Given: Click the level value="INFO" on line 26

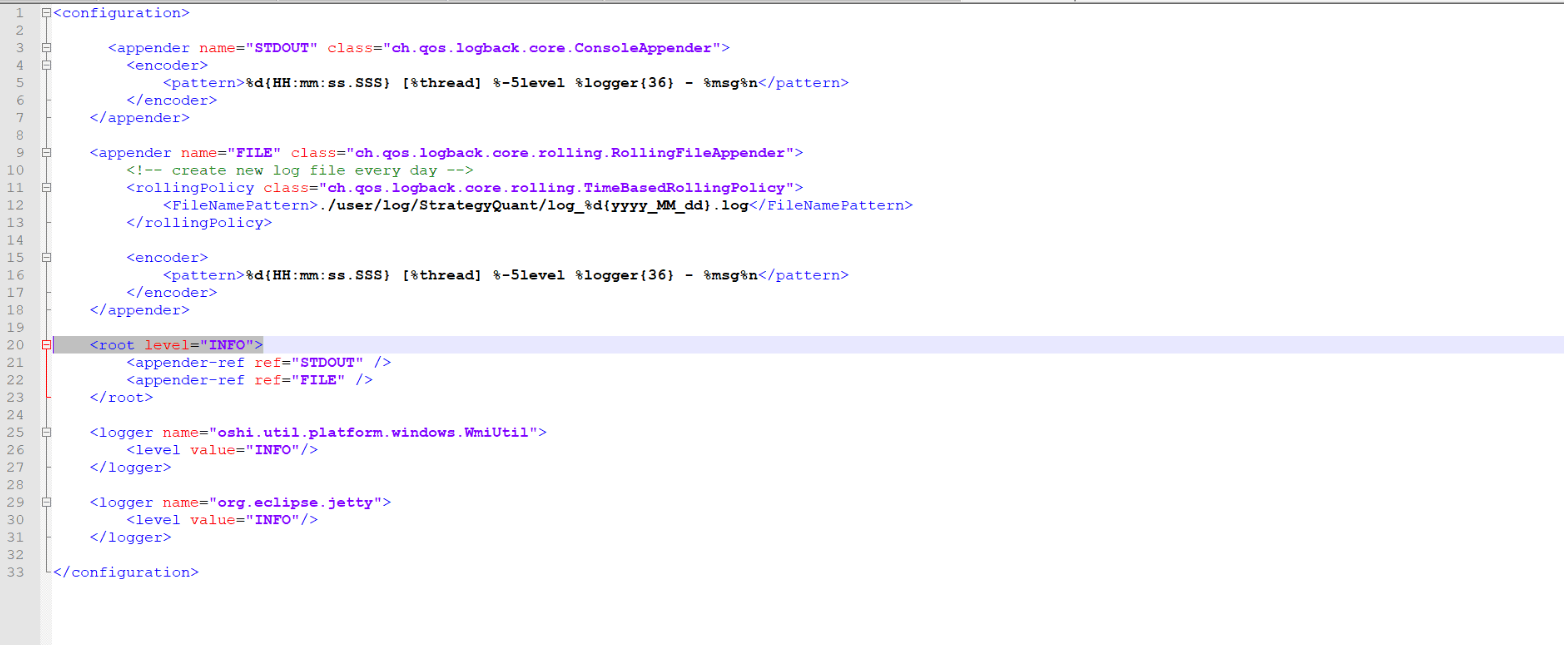Looking at the screenshot, I should (222, 450).
